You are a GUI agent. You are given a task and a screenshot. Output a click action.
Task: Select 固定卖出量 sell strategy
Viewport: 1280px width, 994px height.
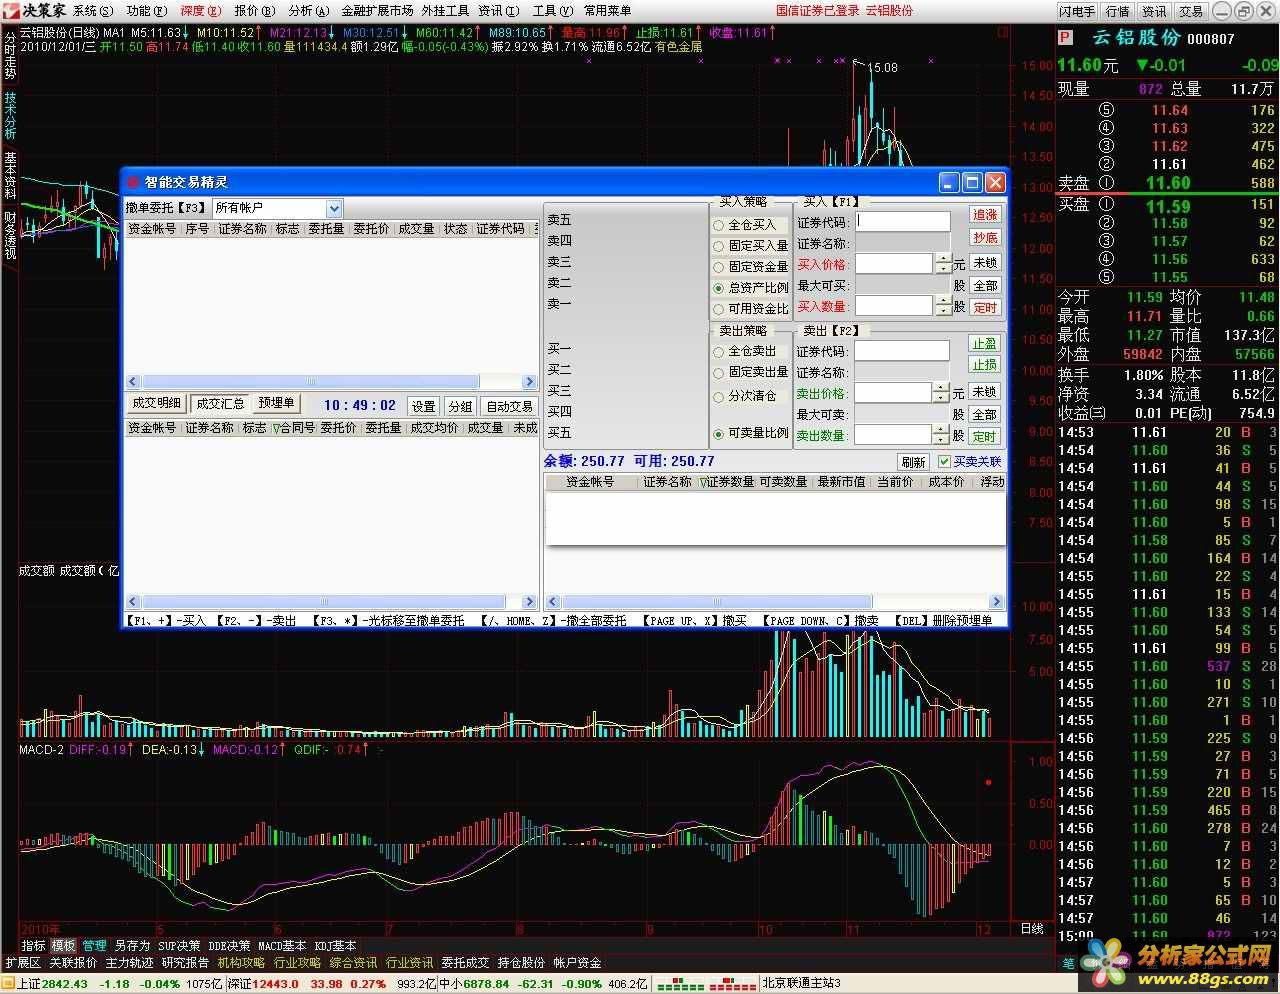coord(749,372)
